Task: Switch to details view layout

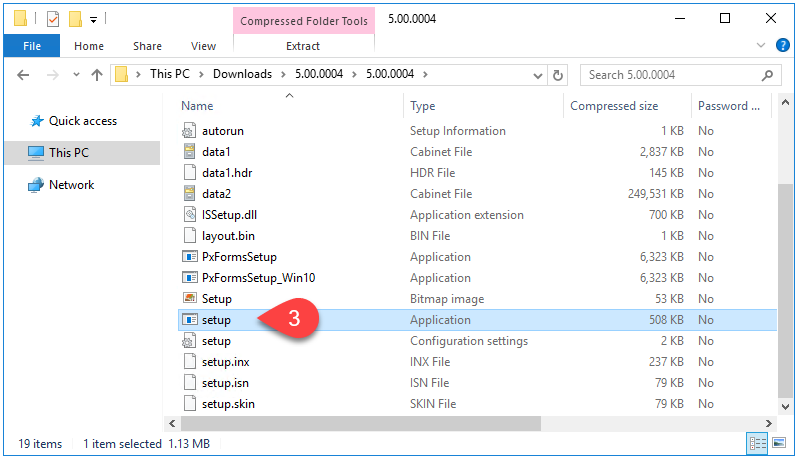Action: point(757,443)
